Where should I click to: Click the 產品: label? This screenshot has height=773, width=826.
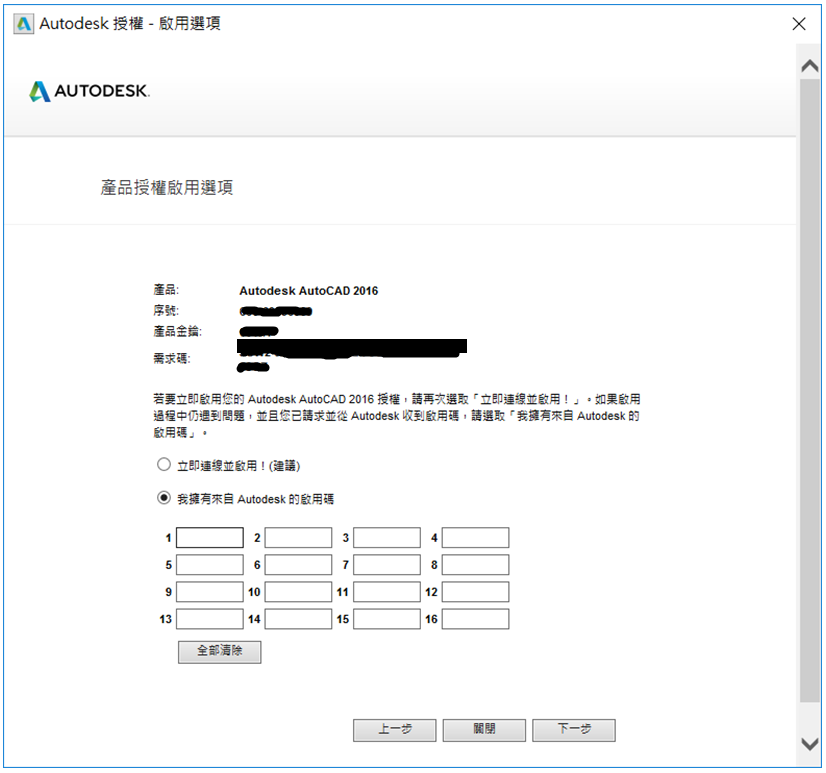click(x=166, y=290)
